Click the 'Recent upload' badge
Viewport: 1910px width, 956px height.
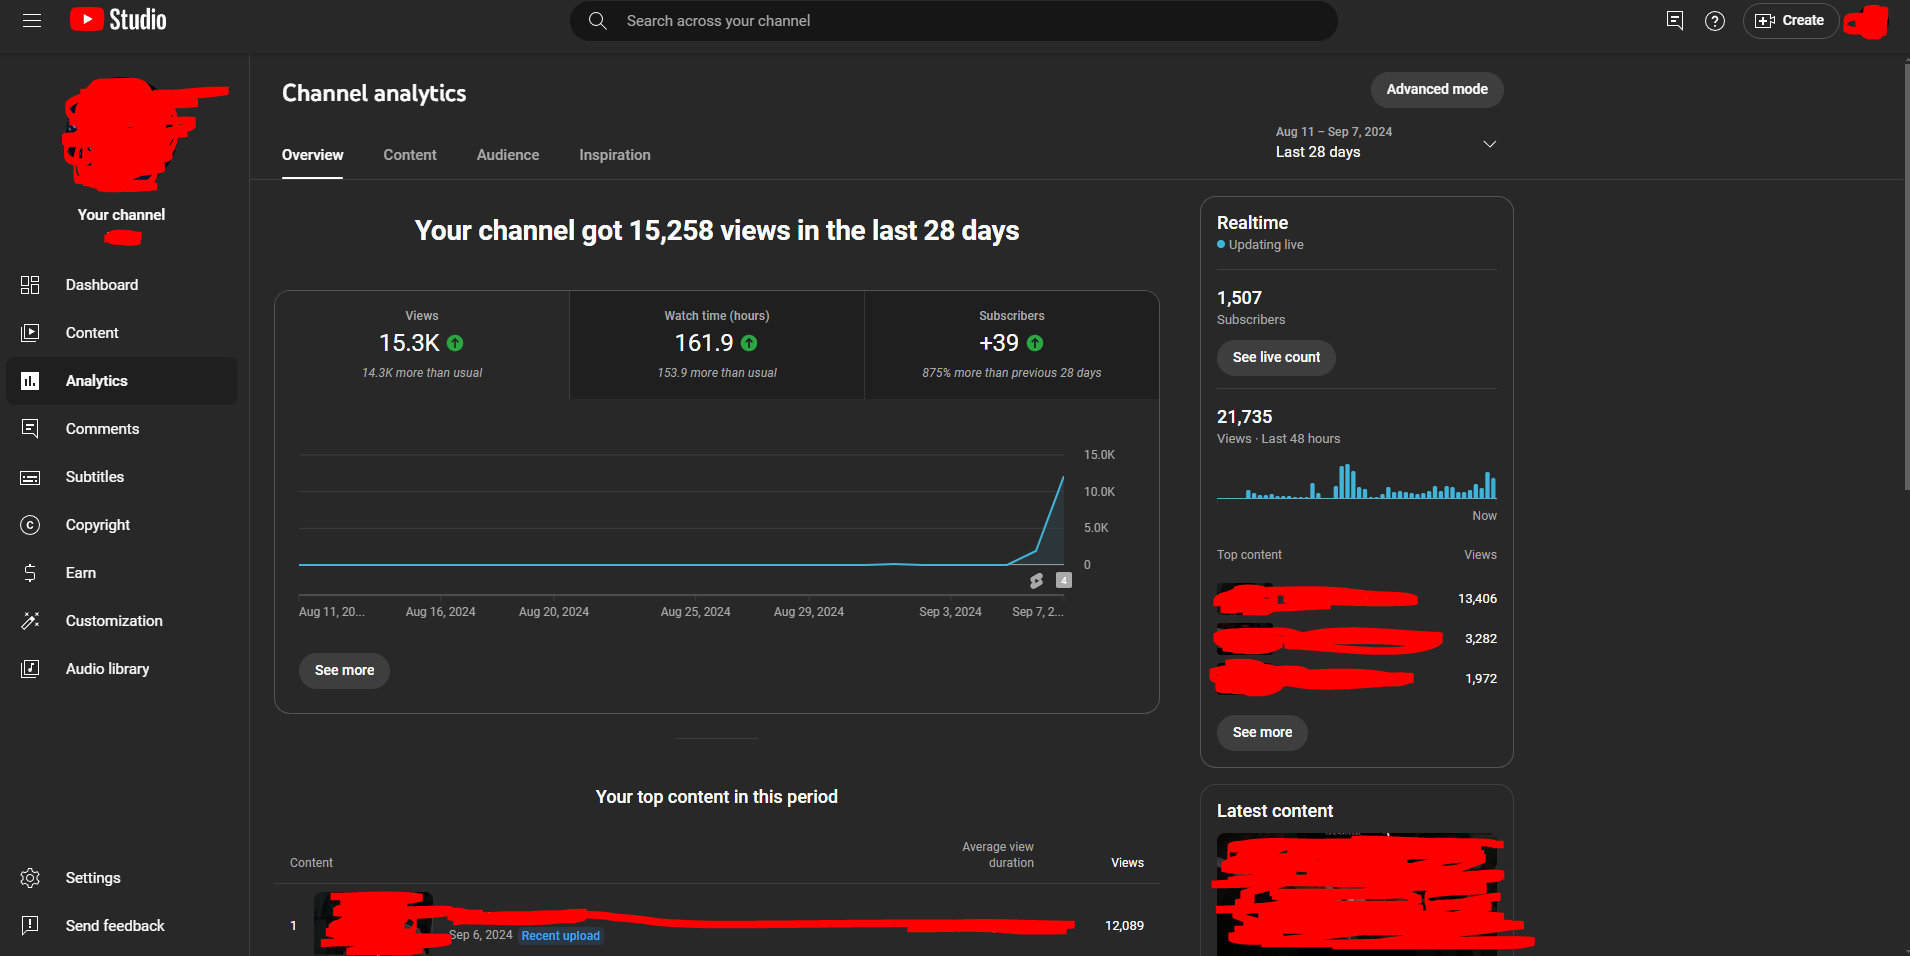tap(561, 936)
